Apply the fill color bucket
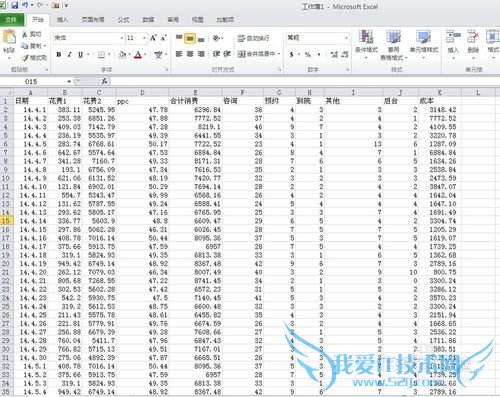Image resolution: width=500 pixels, height=397 pixels. coord(122,54)
